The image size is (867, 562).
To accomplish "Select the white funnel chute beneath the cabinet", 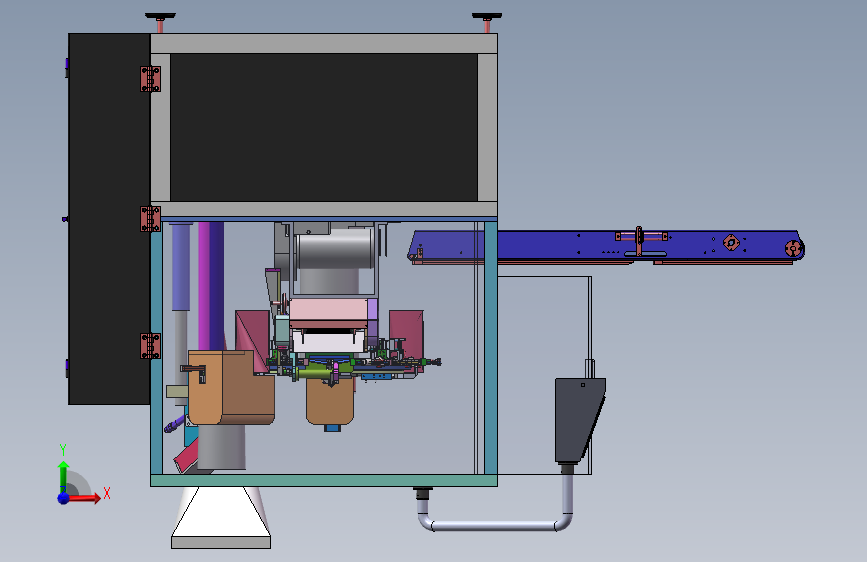I will [x=221, y=512].
